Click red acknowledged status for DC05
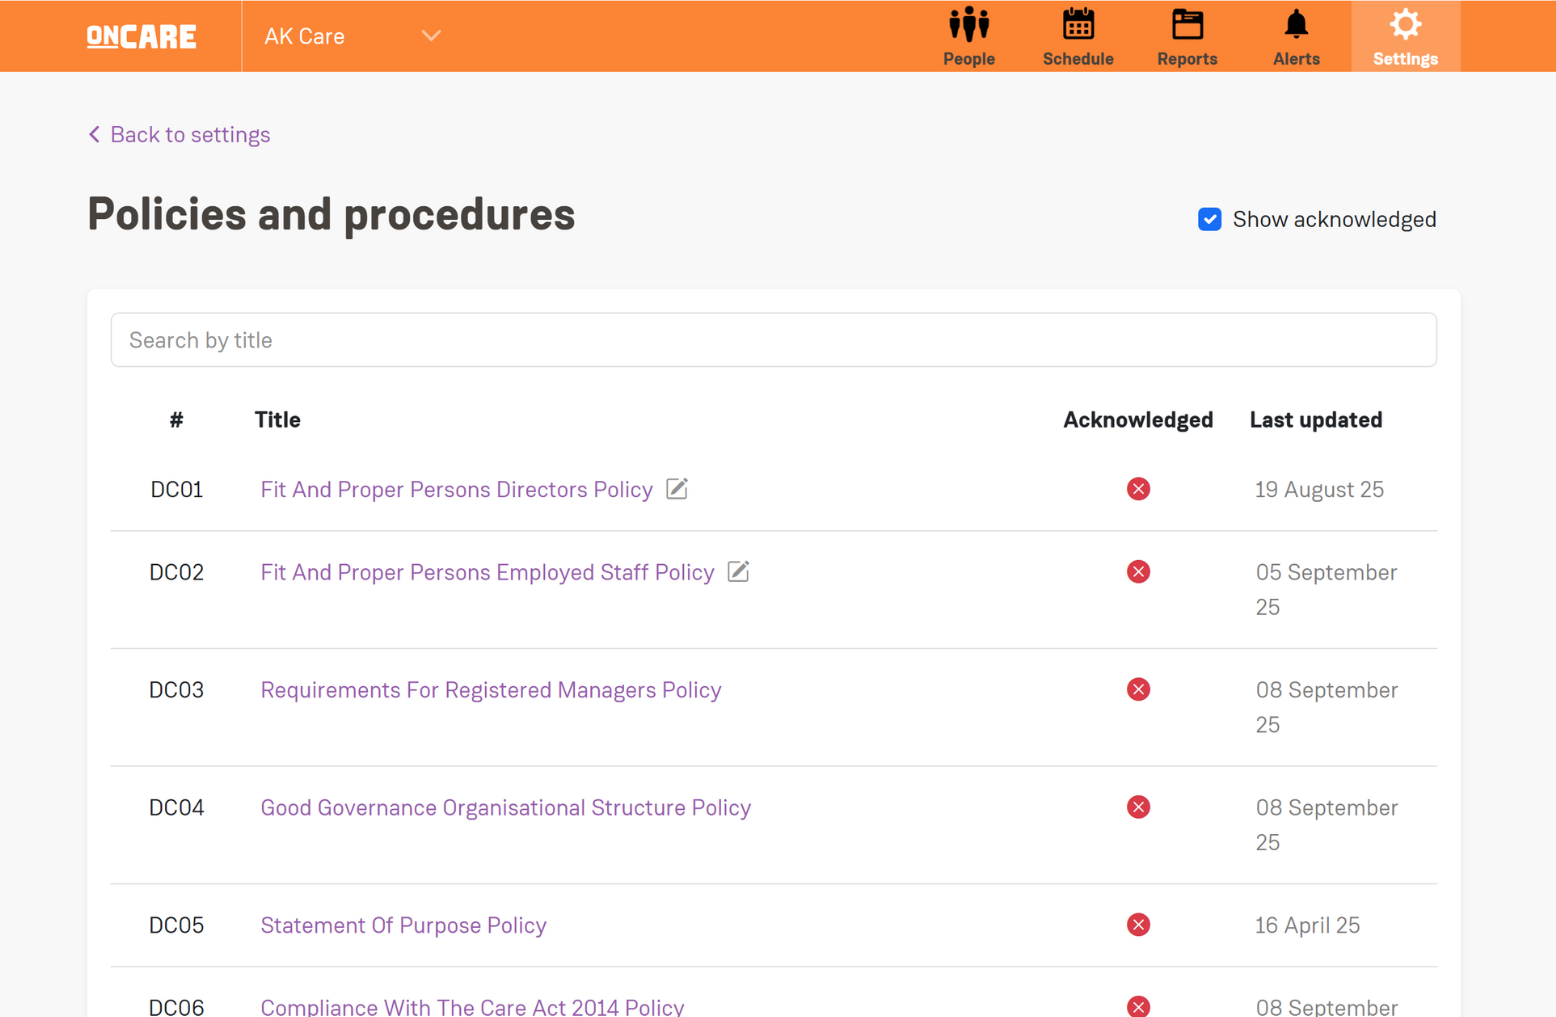The width and height of the screenshot is (1556, 1017). pyautogui.click(x=1137, y=925)
